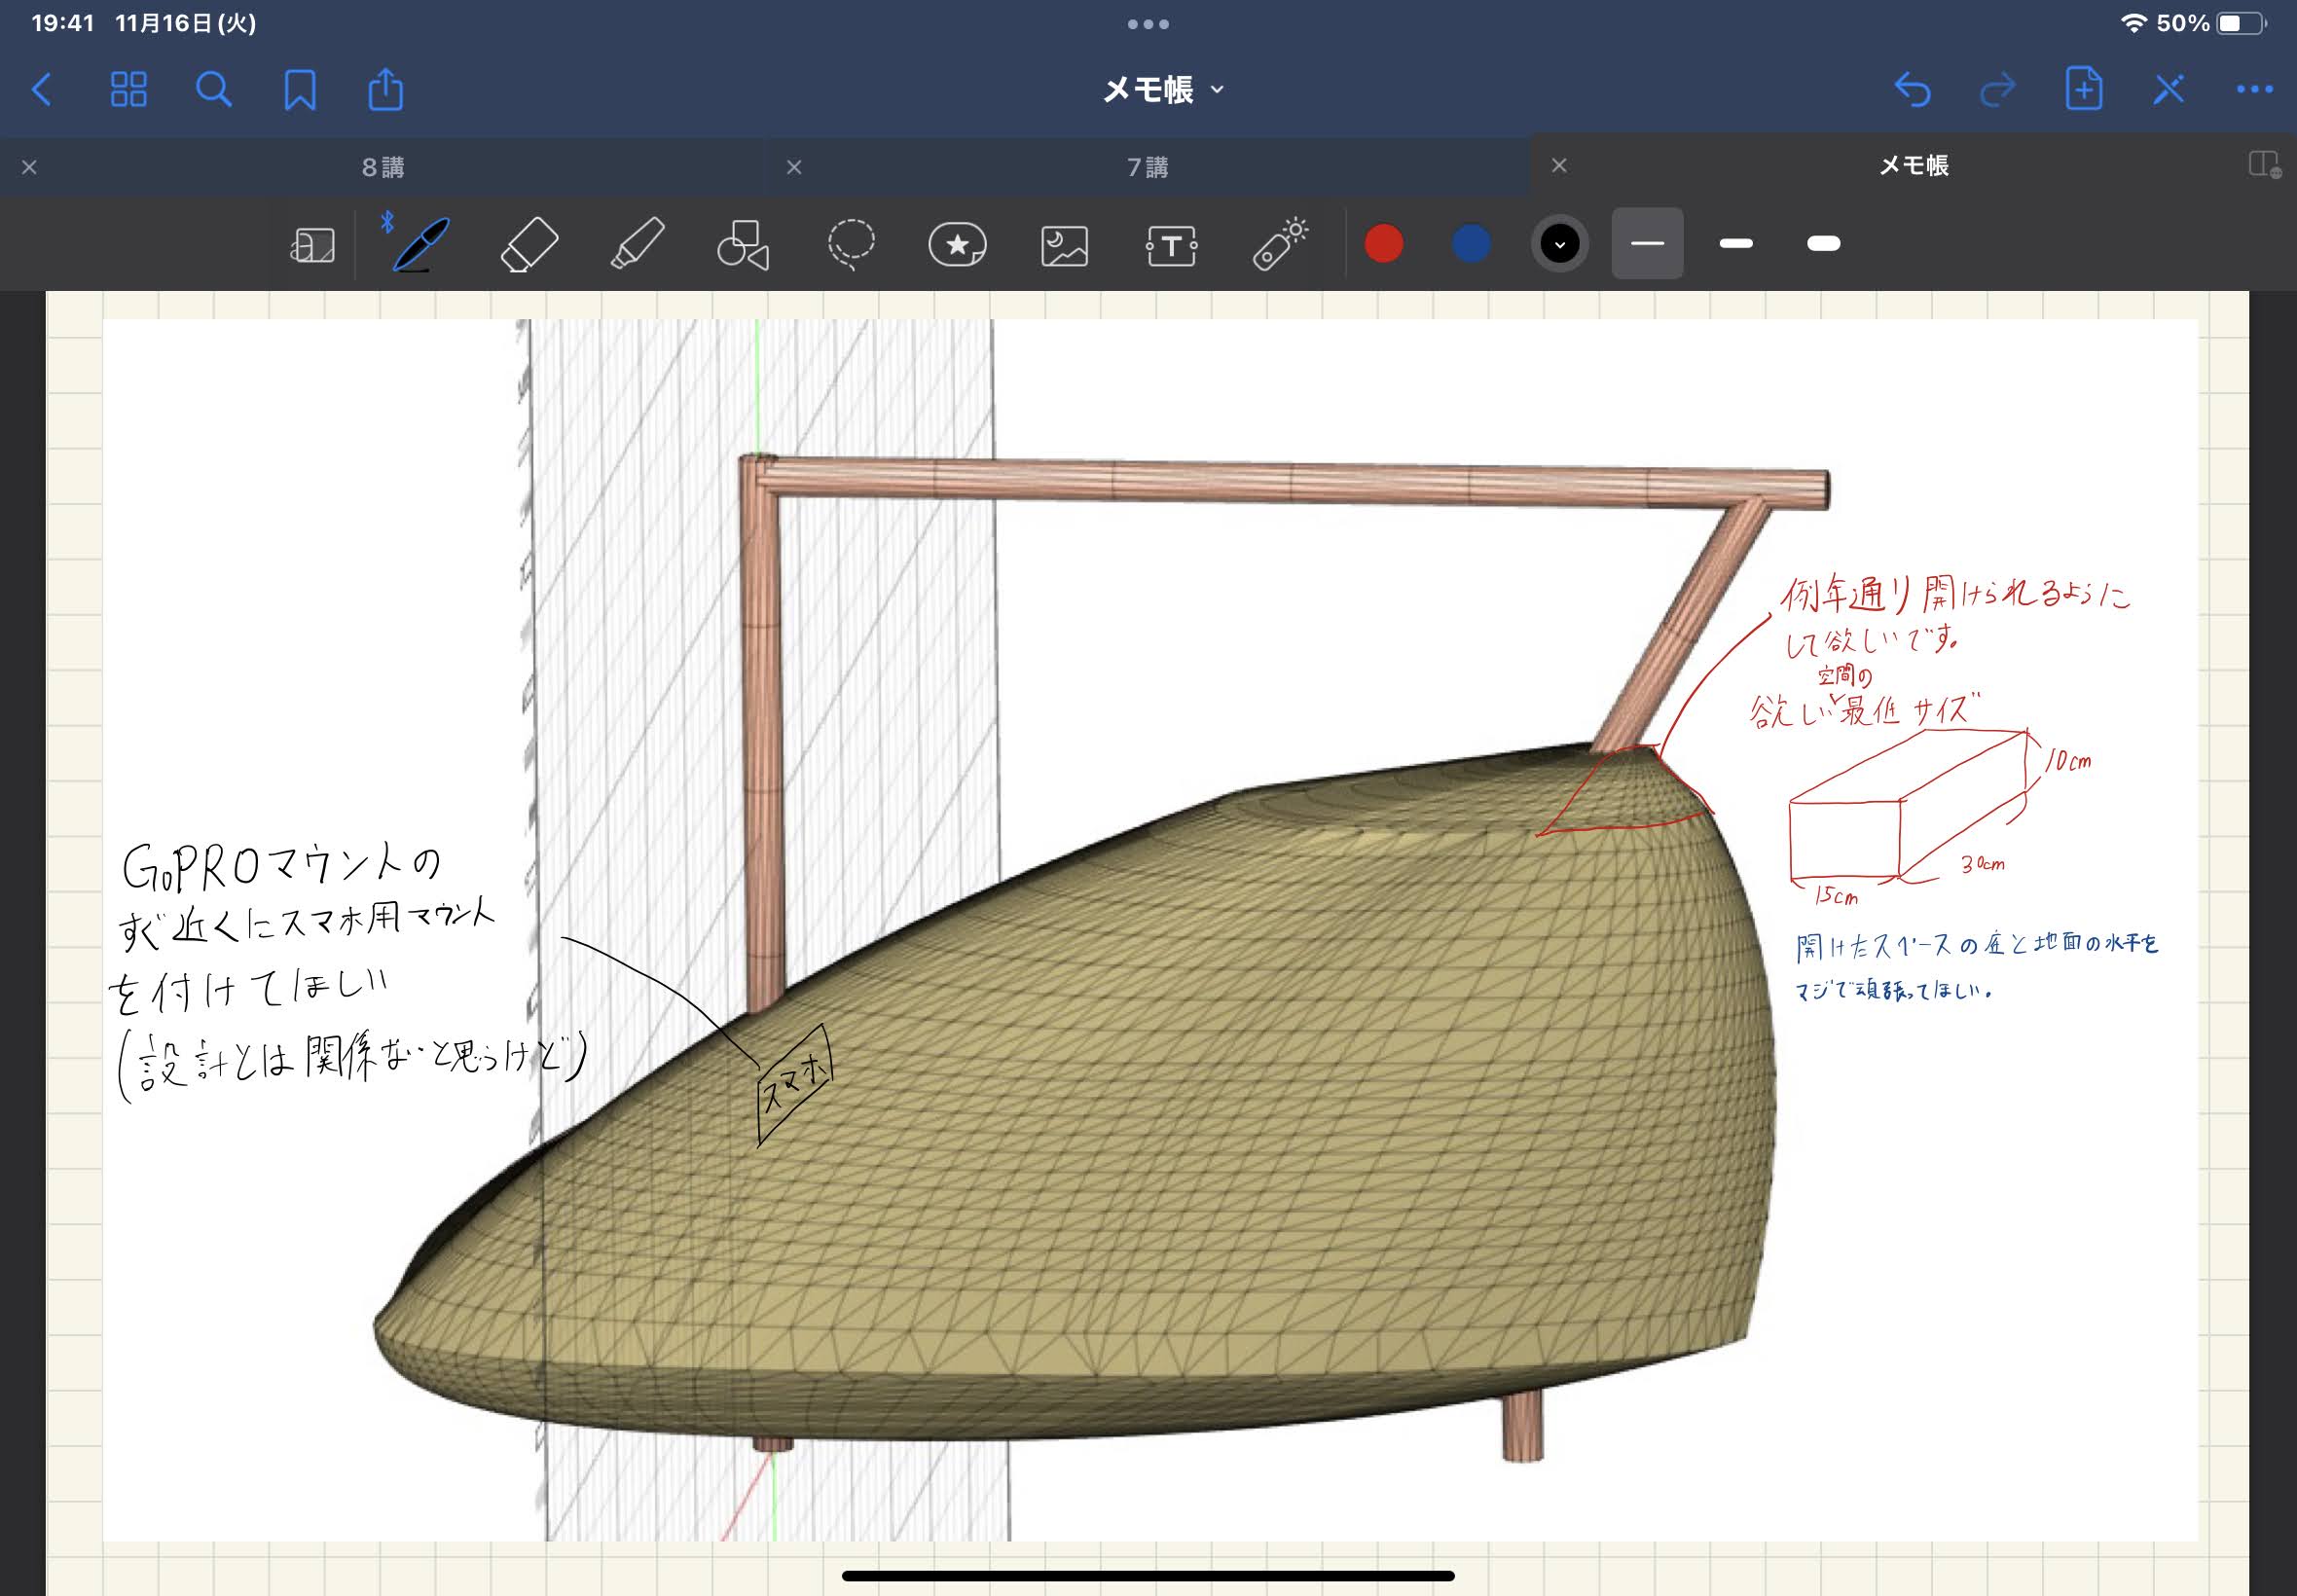This screenshot has height=1596, width=2297.
Task: Expand the メモ帳 title dropdown
Action: 1162,90
